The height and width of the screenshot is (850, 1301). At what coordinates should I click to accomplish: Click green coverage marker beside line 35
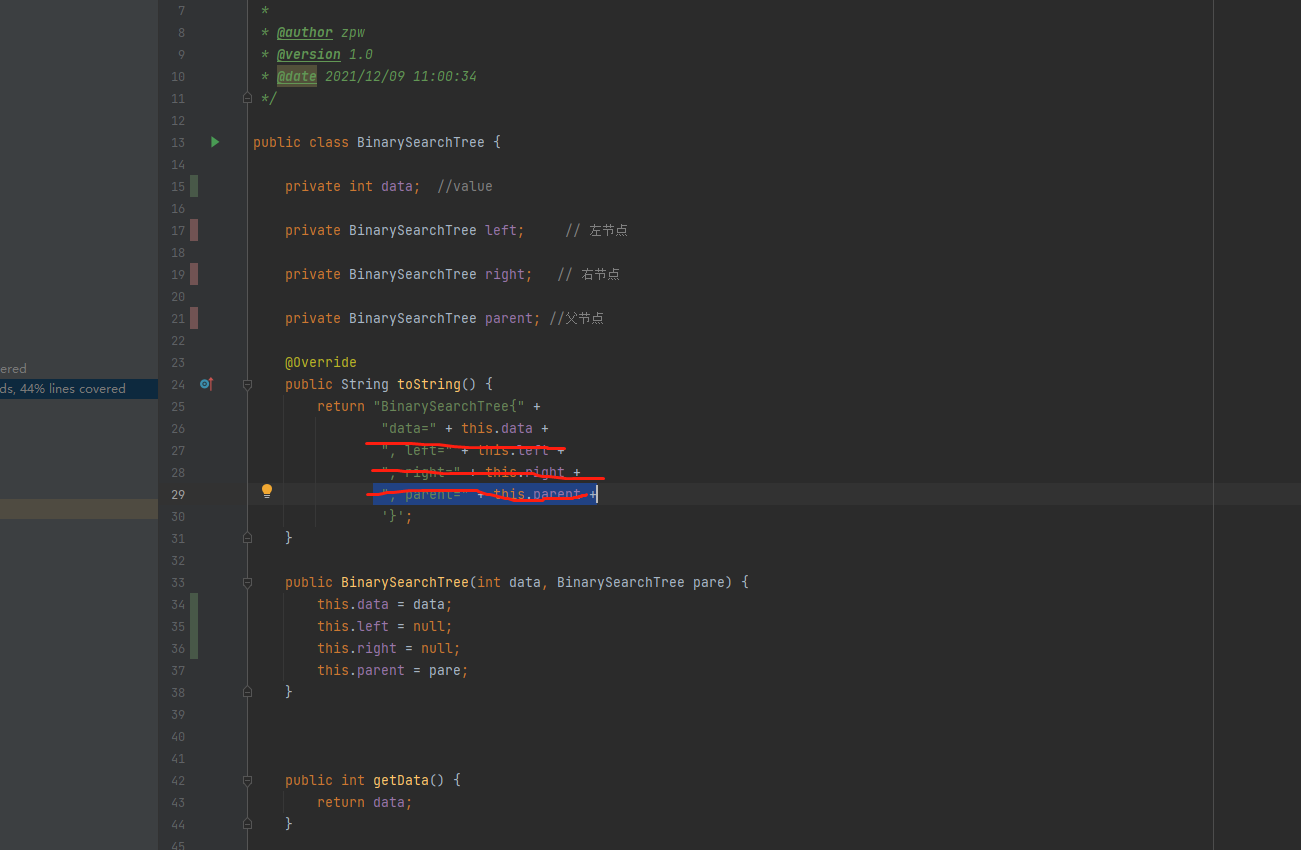click(194, 626)
